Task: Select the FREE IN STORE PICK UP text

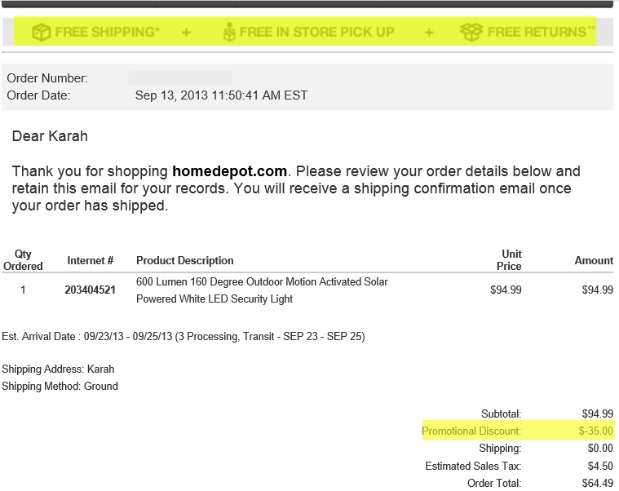Action: [318, 33]
